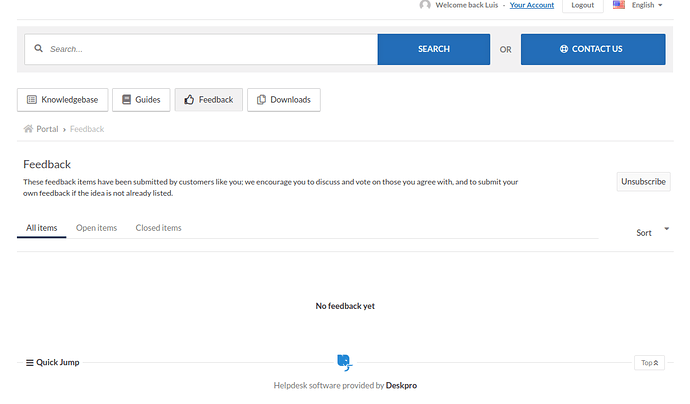690x404 pixels.
Task: Open the Downloads section
Action: (284, 100)
